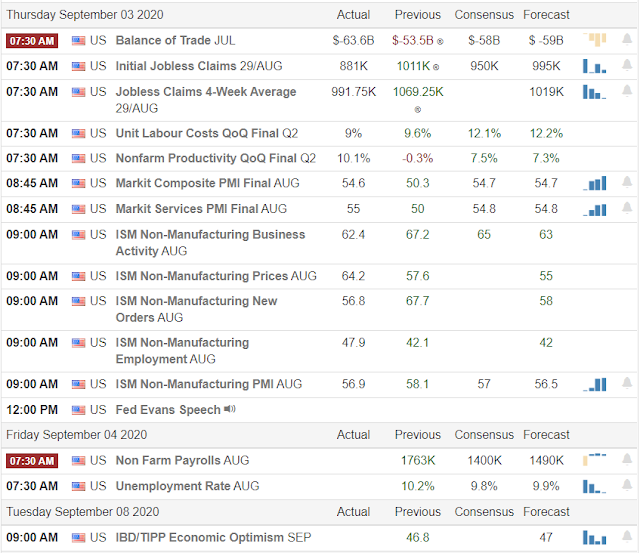
Task: Open Unit Labour Costs QoQ Final link
Action: click(207, 133)
